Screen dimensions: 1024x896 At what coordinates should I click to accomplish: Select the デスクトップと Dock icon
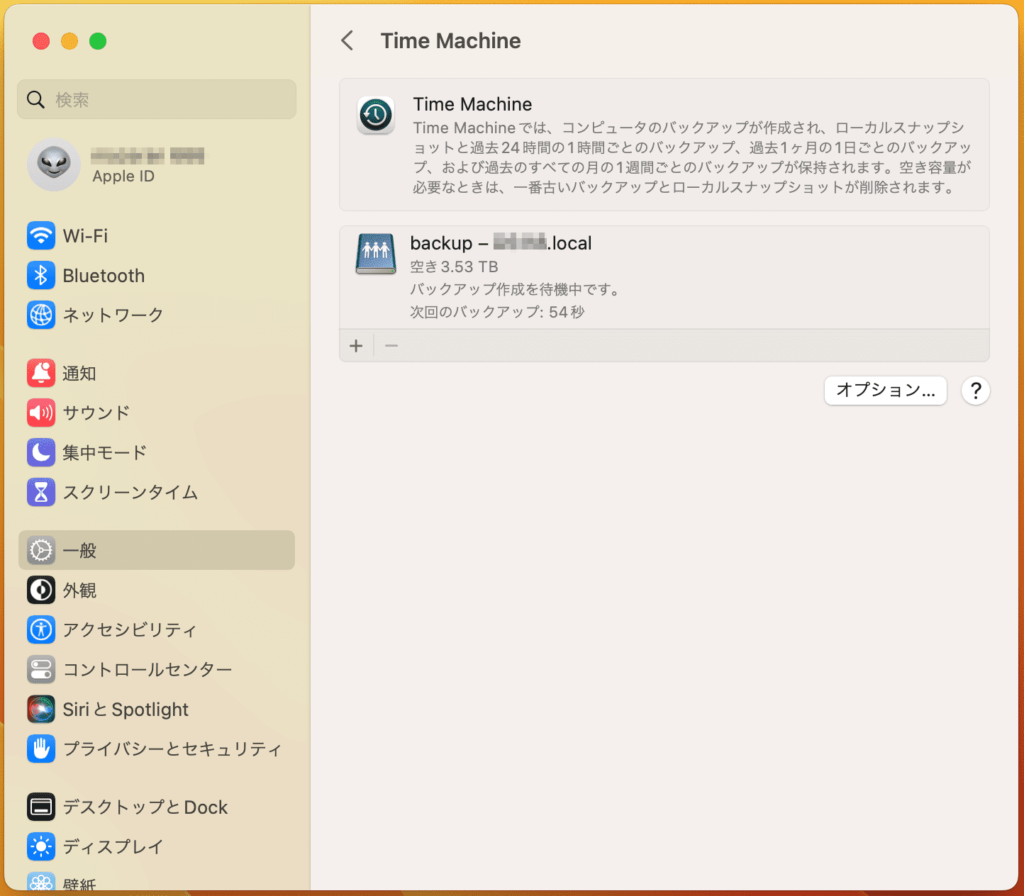pyautogui.click(x=40, y=807)
